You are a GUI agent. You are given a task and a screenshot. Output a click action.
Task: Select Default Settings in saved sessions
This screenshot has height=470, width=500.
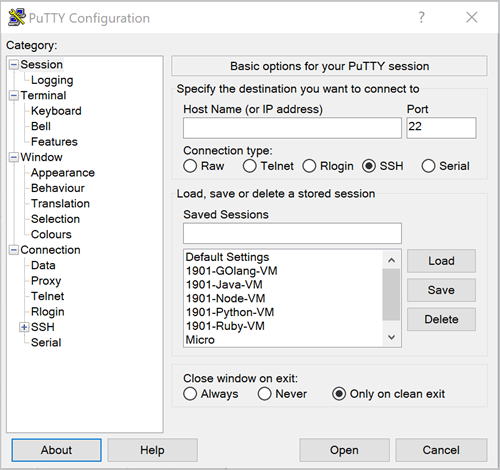283,257
